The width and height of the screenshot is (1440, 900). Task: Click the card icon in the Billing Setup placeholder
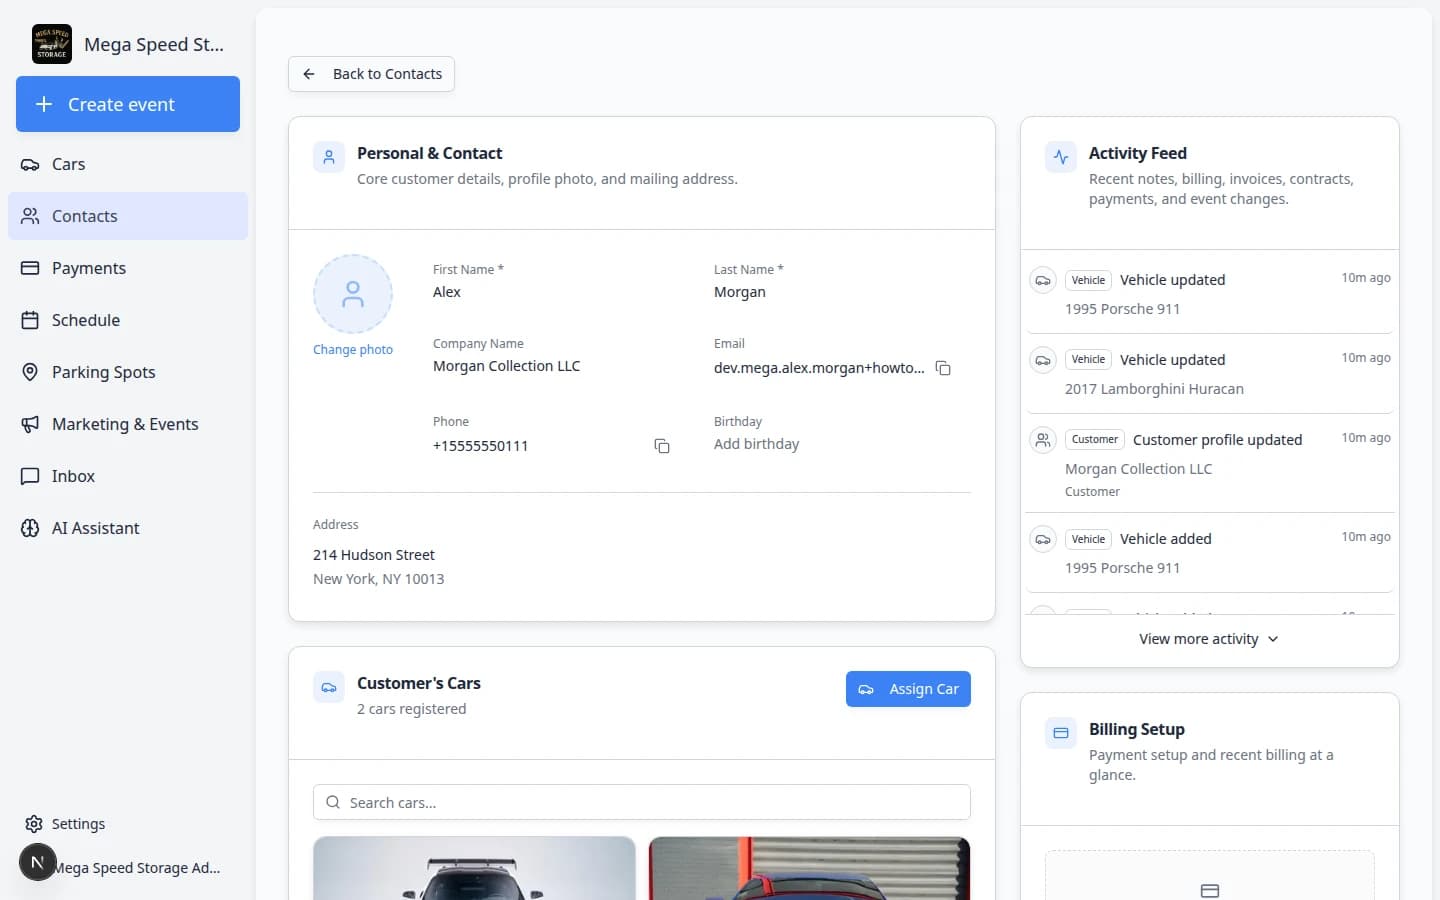point(1210,890)
